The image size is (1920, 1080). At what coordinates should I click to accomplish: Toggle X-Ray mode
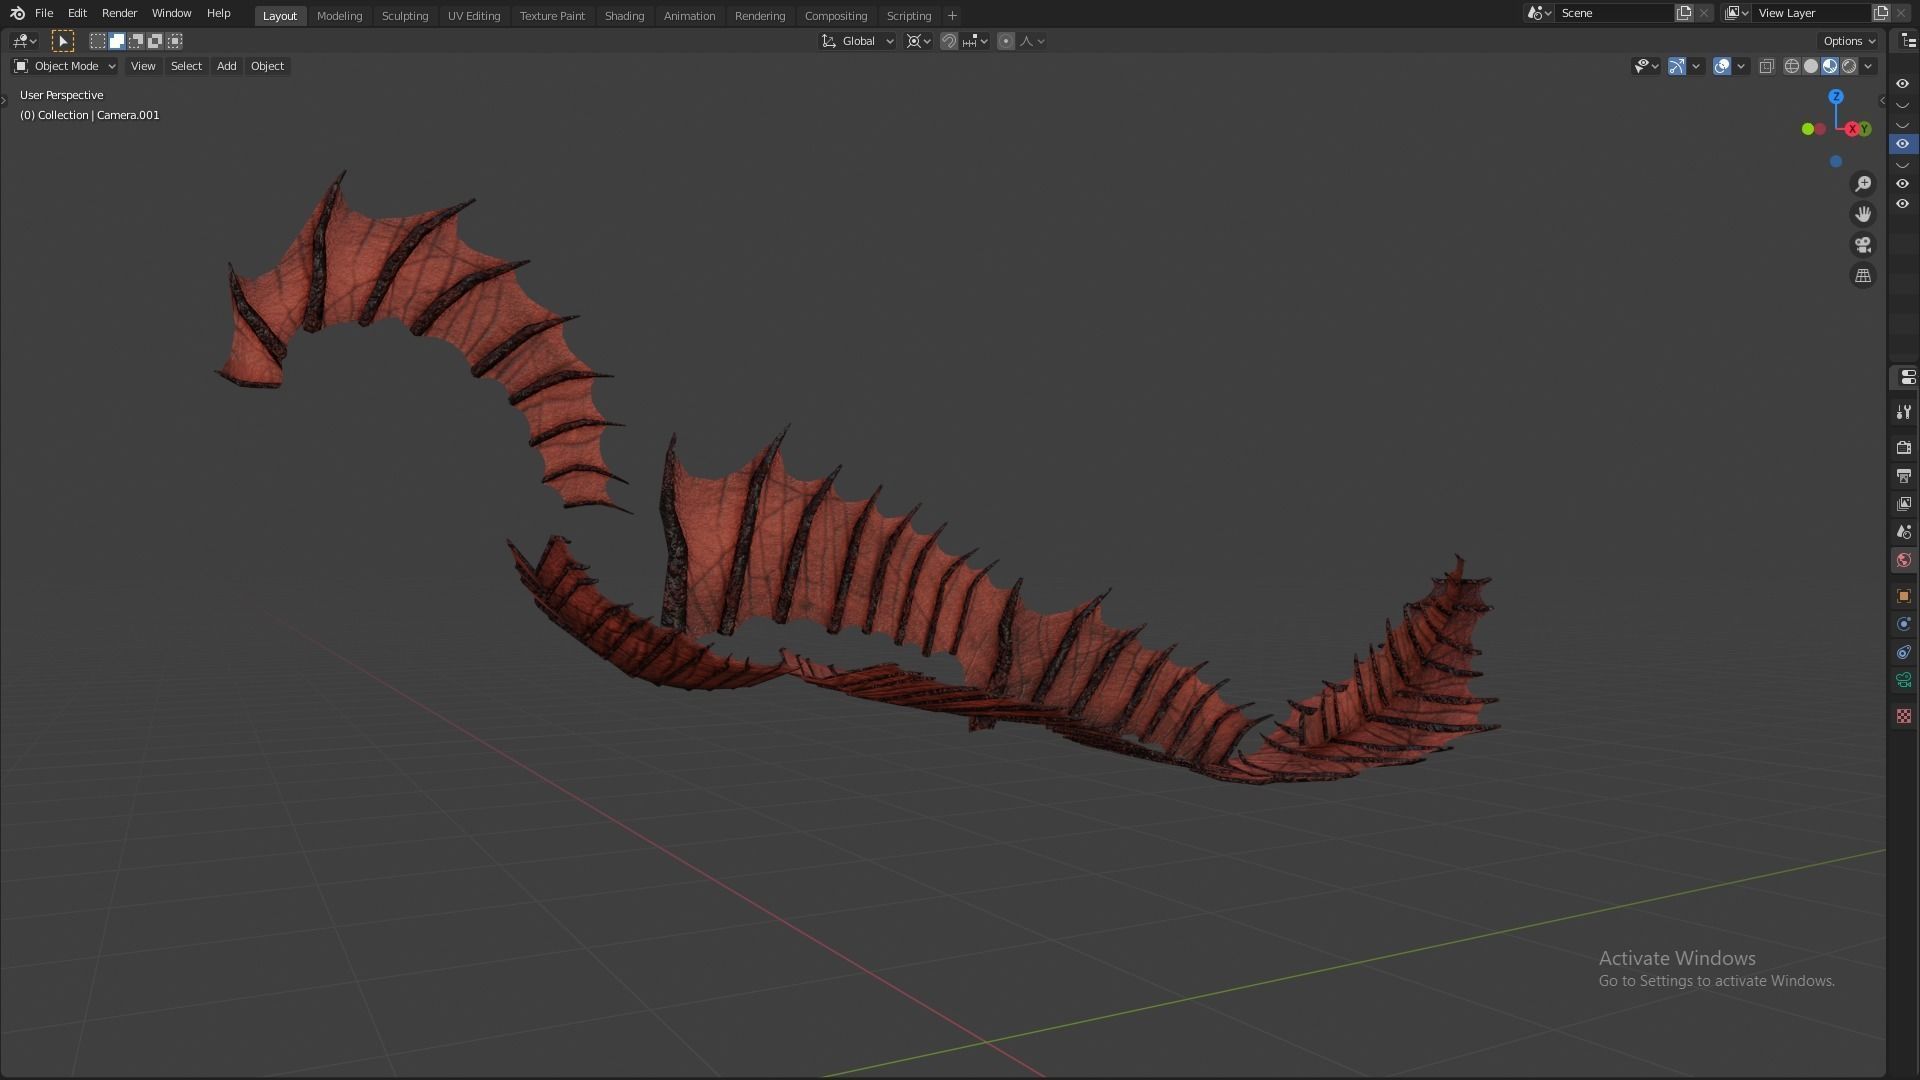click(x=1767, y=66)
